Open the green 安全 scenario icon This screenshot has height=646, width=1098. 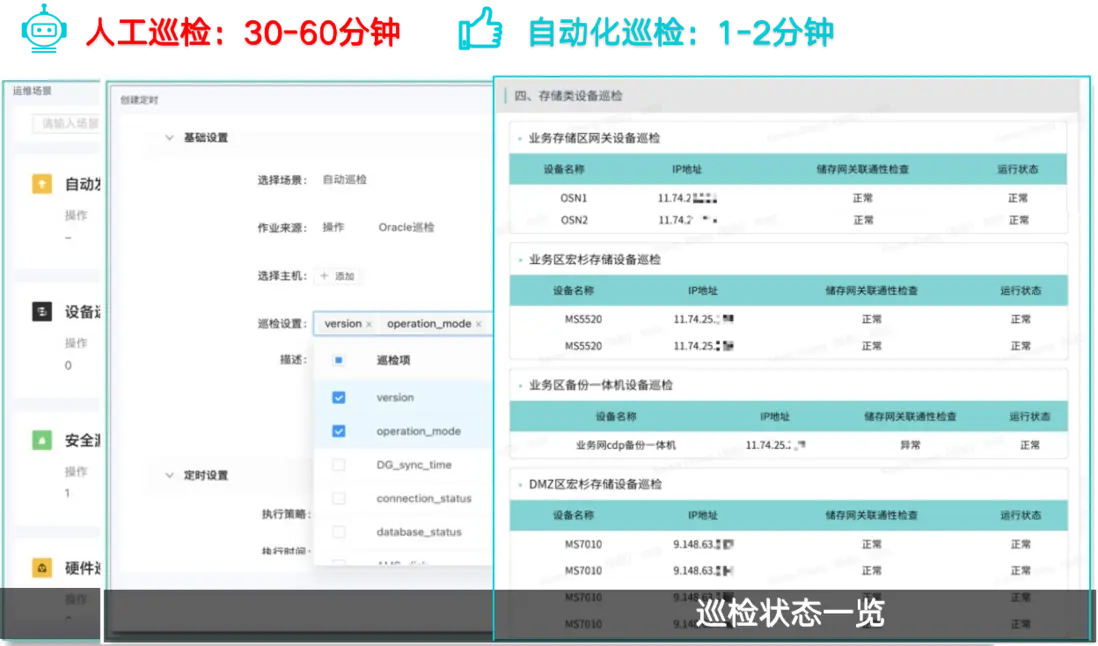(x=42, y=440)
